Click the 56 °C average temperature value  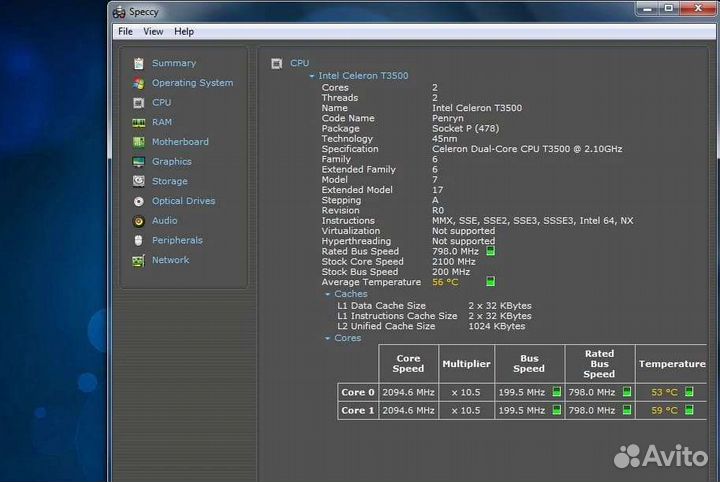click(445, 282)
